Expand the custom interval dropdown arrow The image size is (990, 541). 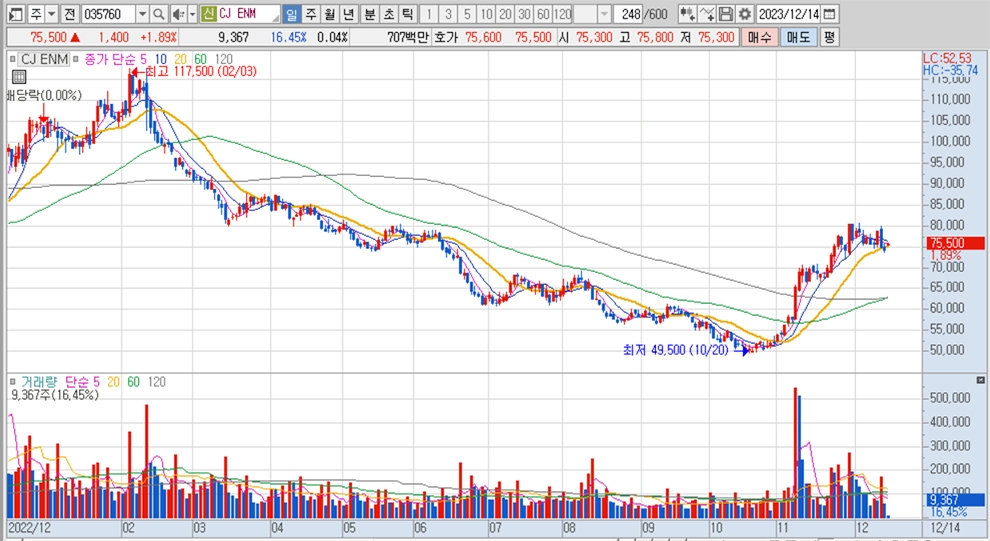tap(604, 14)
